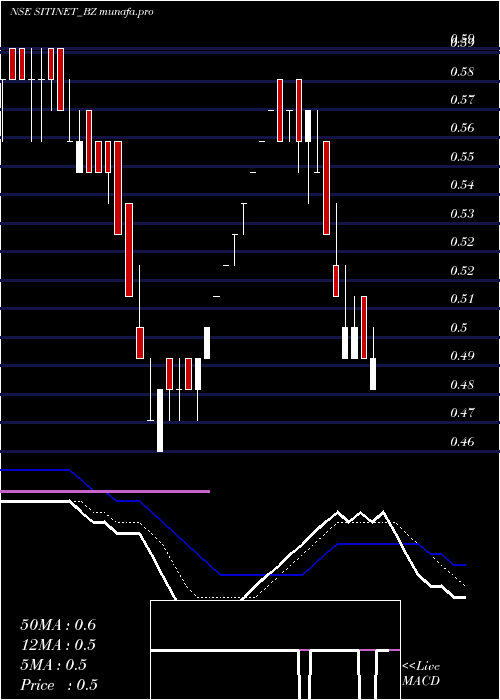Screen dimensions: 500x700
Task: Click the <<Live MACD label
Action: tap(421, 674)
